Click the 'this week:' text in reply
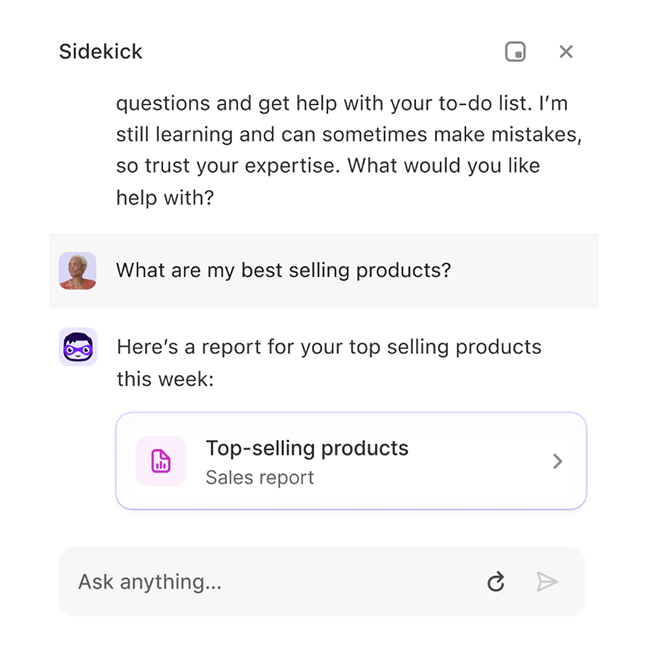This screenshot has height=648, width=645. point(165,380)
